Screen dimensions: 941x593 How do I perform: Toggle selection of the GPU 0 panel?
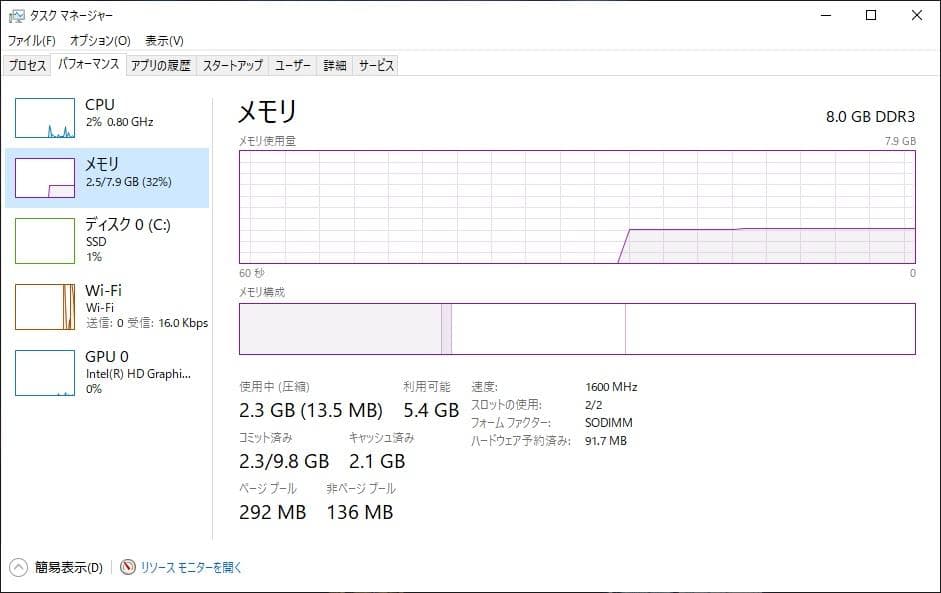pyautogui.click(x=110, y=370)
